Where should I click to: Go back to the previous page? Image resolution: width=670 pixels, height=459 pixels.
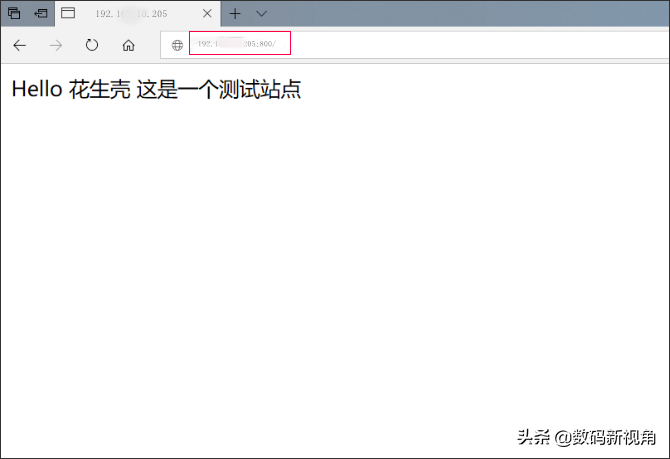[x=19, y=45]
